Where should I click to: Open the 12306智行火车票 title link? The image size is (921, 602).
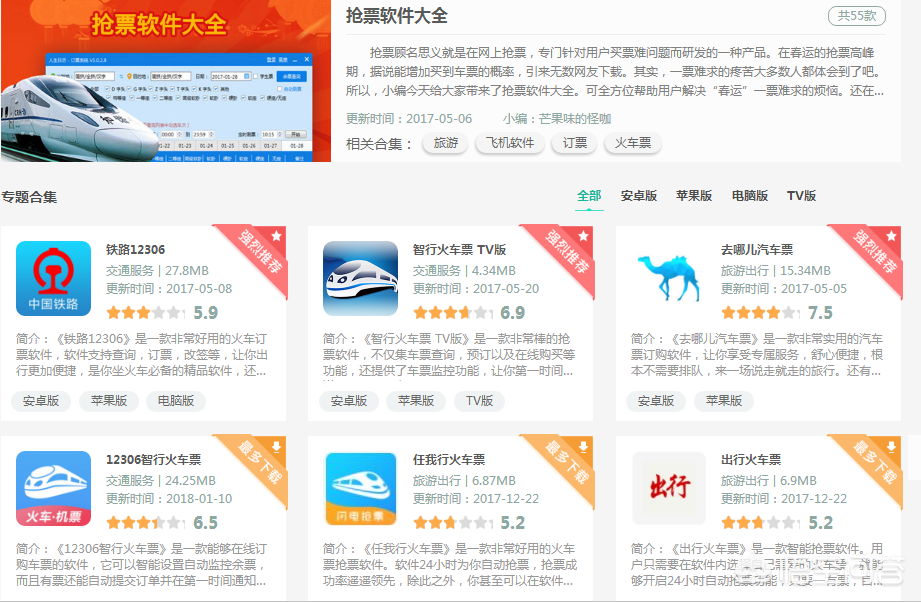coord(154,459)
